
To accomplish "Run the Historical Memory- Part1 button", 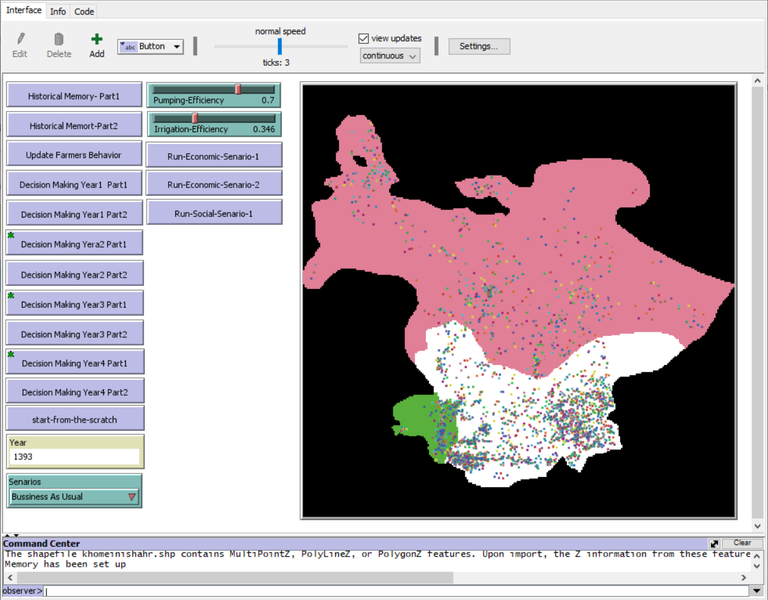I will click(x=74, y=96).
